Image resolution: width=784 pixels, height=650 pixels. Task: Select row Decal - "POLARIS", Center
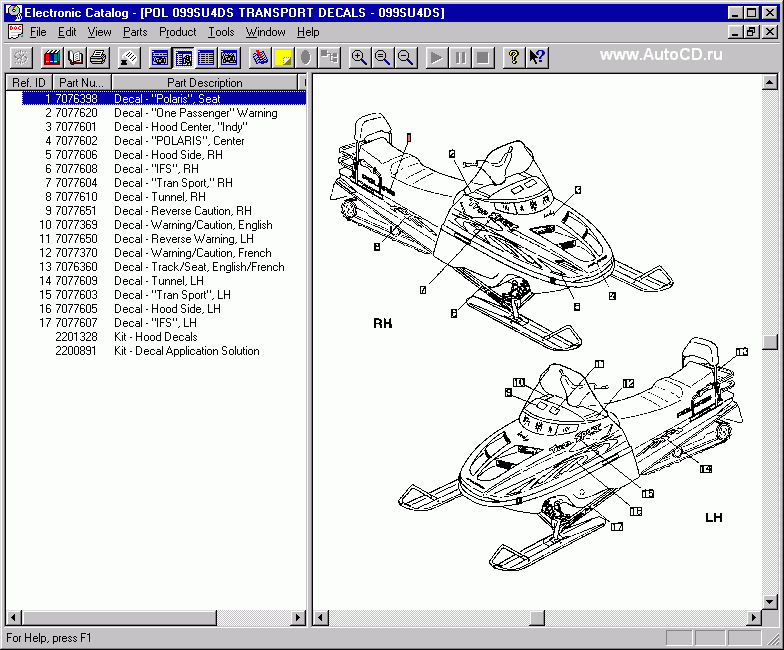164,140
